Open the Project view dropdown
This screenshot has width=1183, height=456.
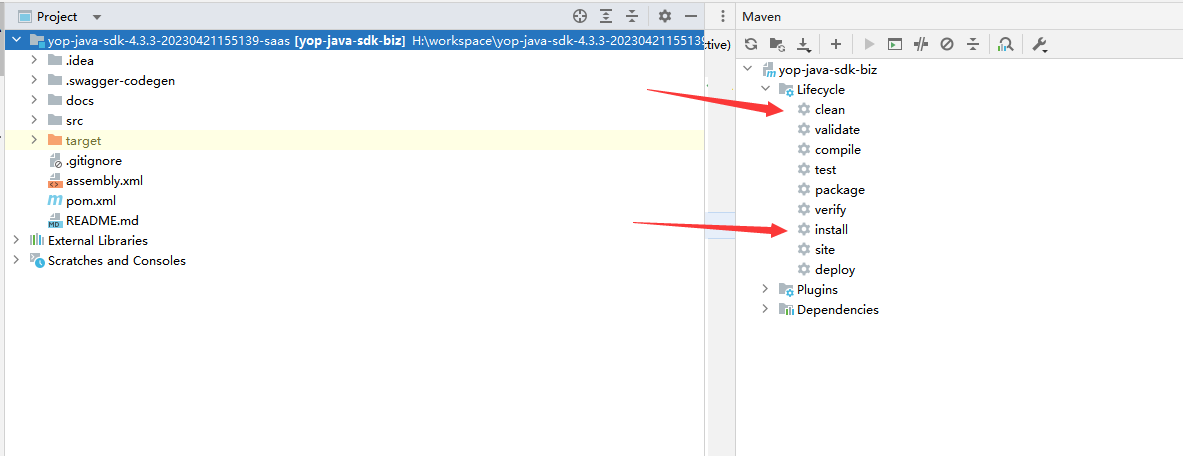[97, 17]
